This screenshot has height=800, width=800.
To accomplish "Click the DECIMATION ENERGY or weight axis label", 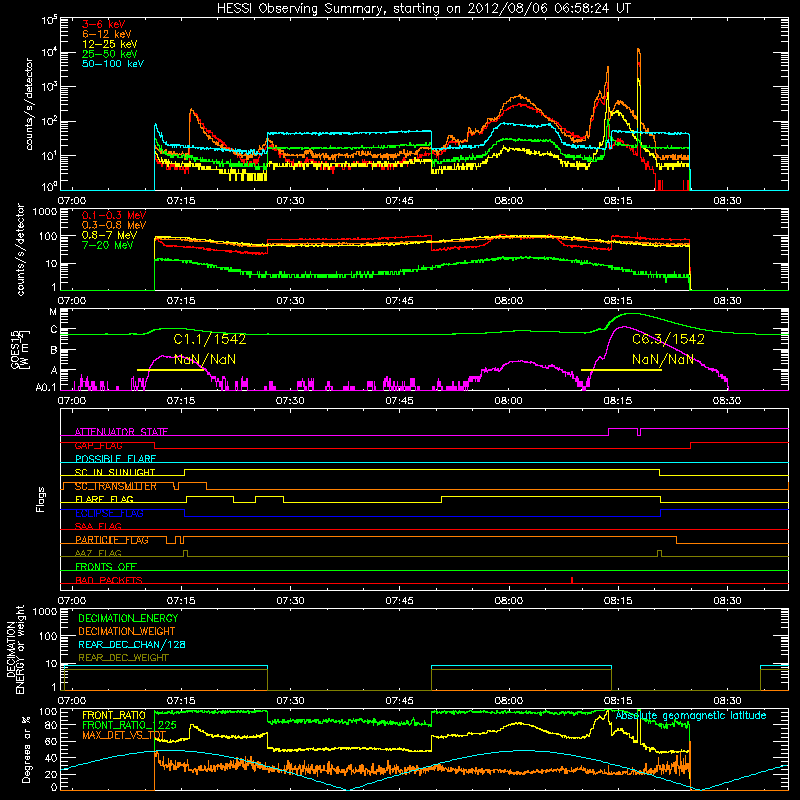I will coord(15,650).
